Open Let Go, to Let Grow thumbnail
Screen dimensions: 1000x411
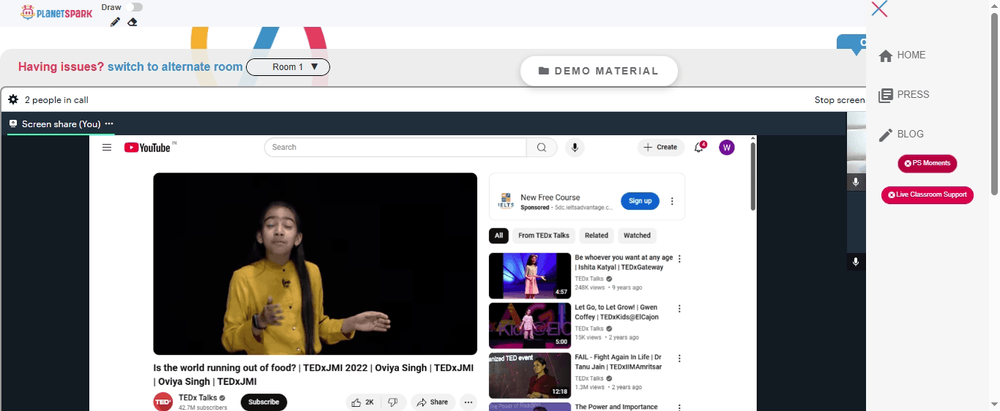(530, 325)
